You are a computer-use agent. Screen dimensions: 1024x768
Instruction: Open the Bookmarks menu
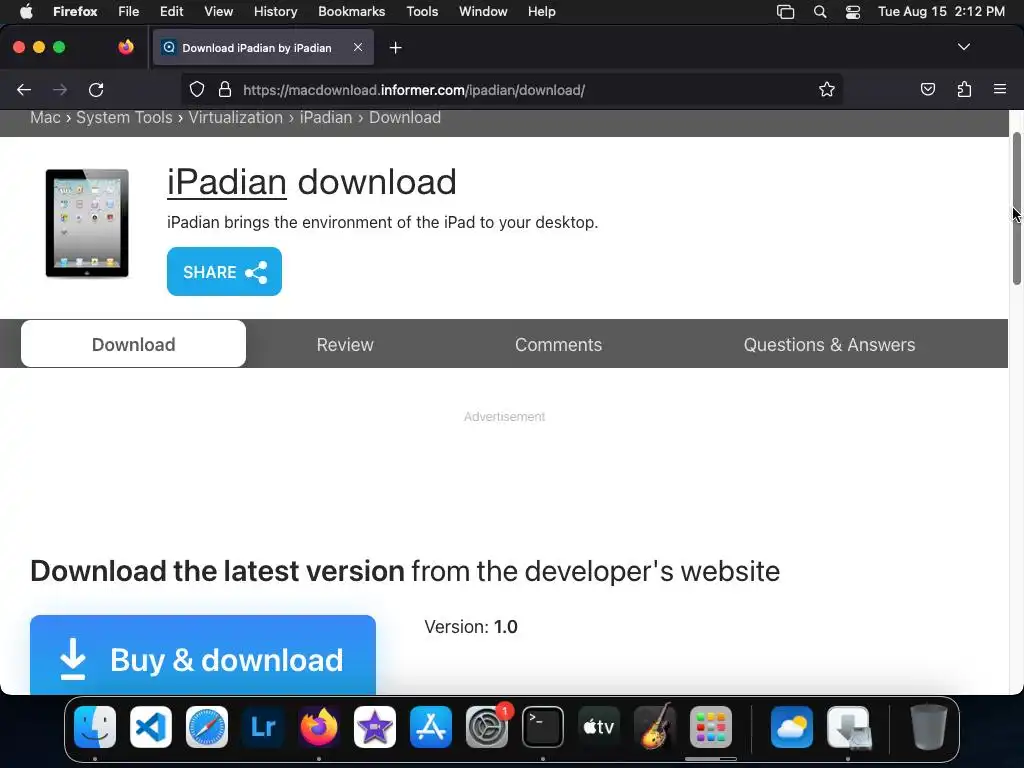click(x=351, y=12)
